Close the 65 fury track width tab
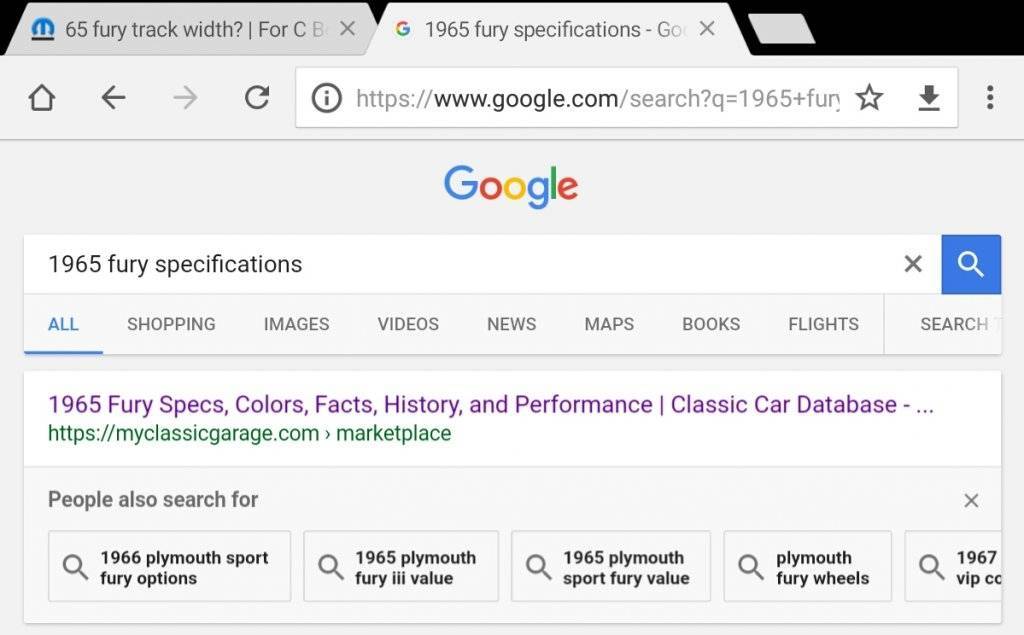This screenshot has width=1024, height=635. 347,29
